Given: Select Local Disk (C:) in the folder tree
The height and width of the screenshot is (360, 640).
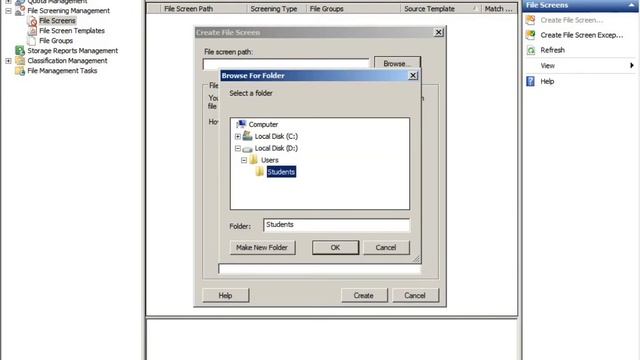Looking at the screenshot, I should [x=276, y=136].
